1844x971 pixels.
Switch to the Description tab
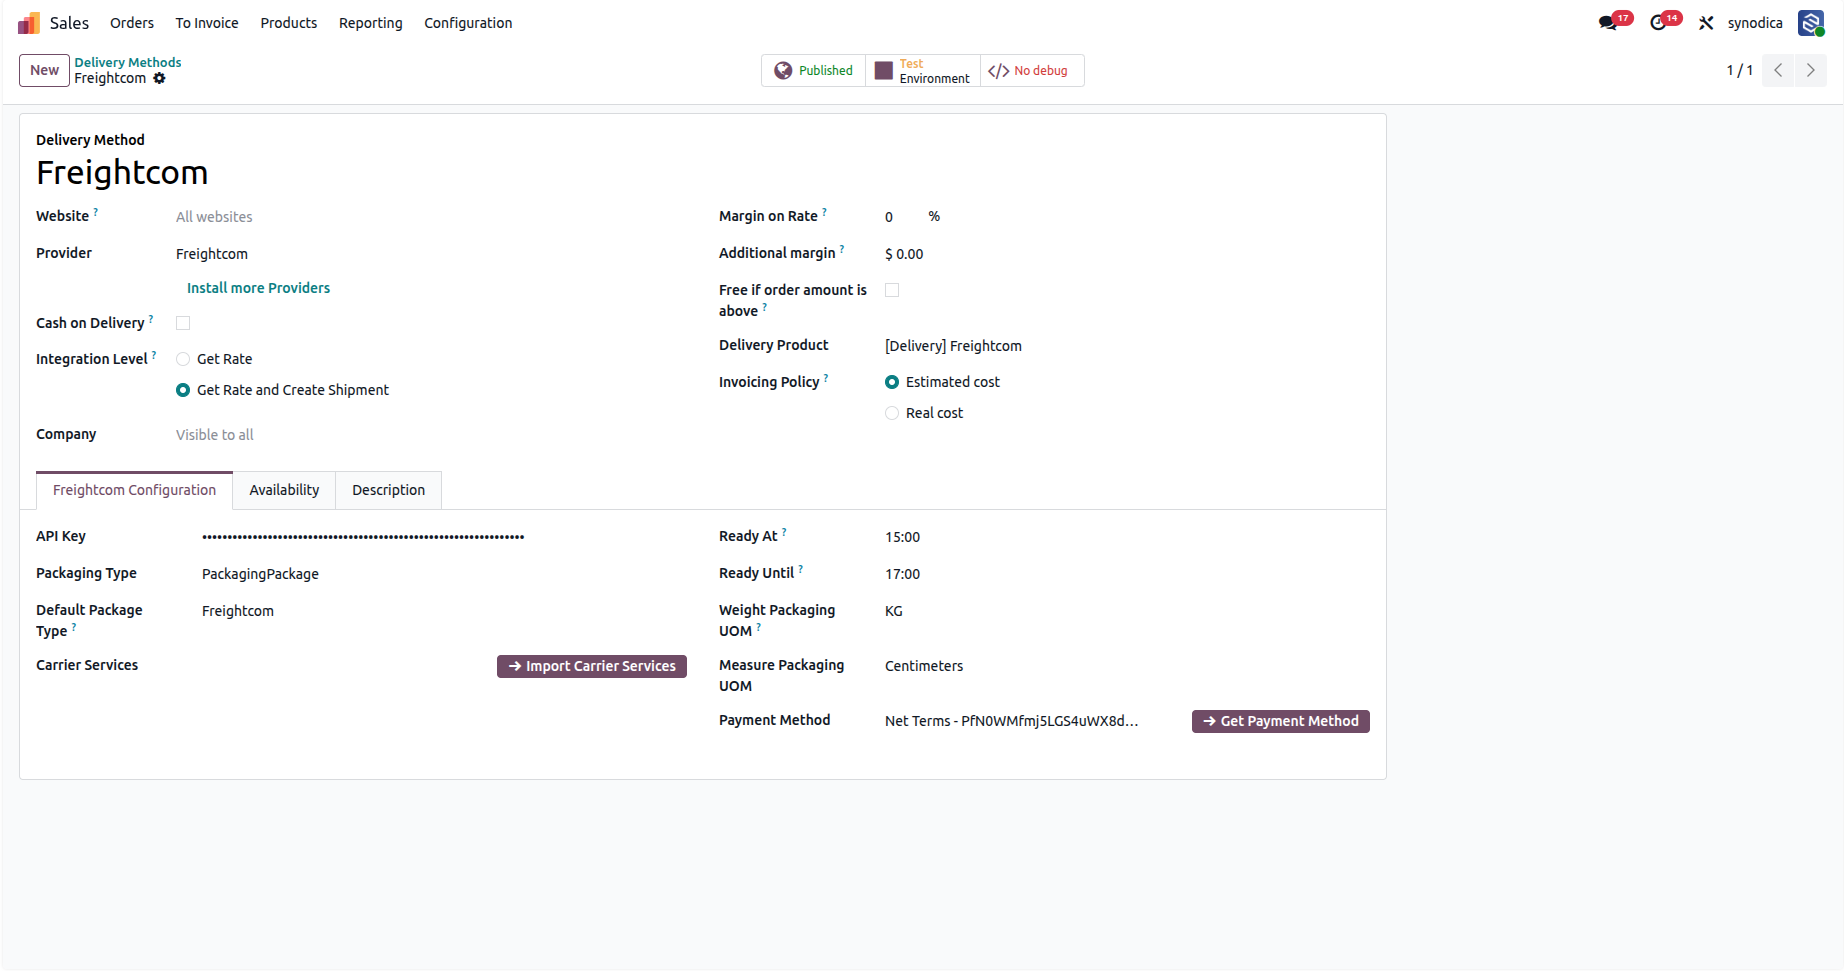(389, 490)
